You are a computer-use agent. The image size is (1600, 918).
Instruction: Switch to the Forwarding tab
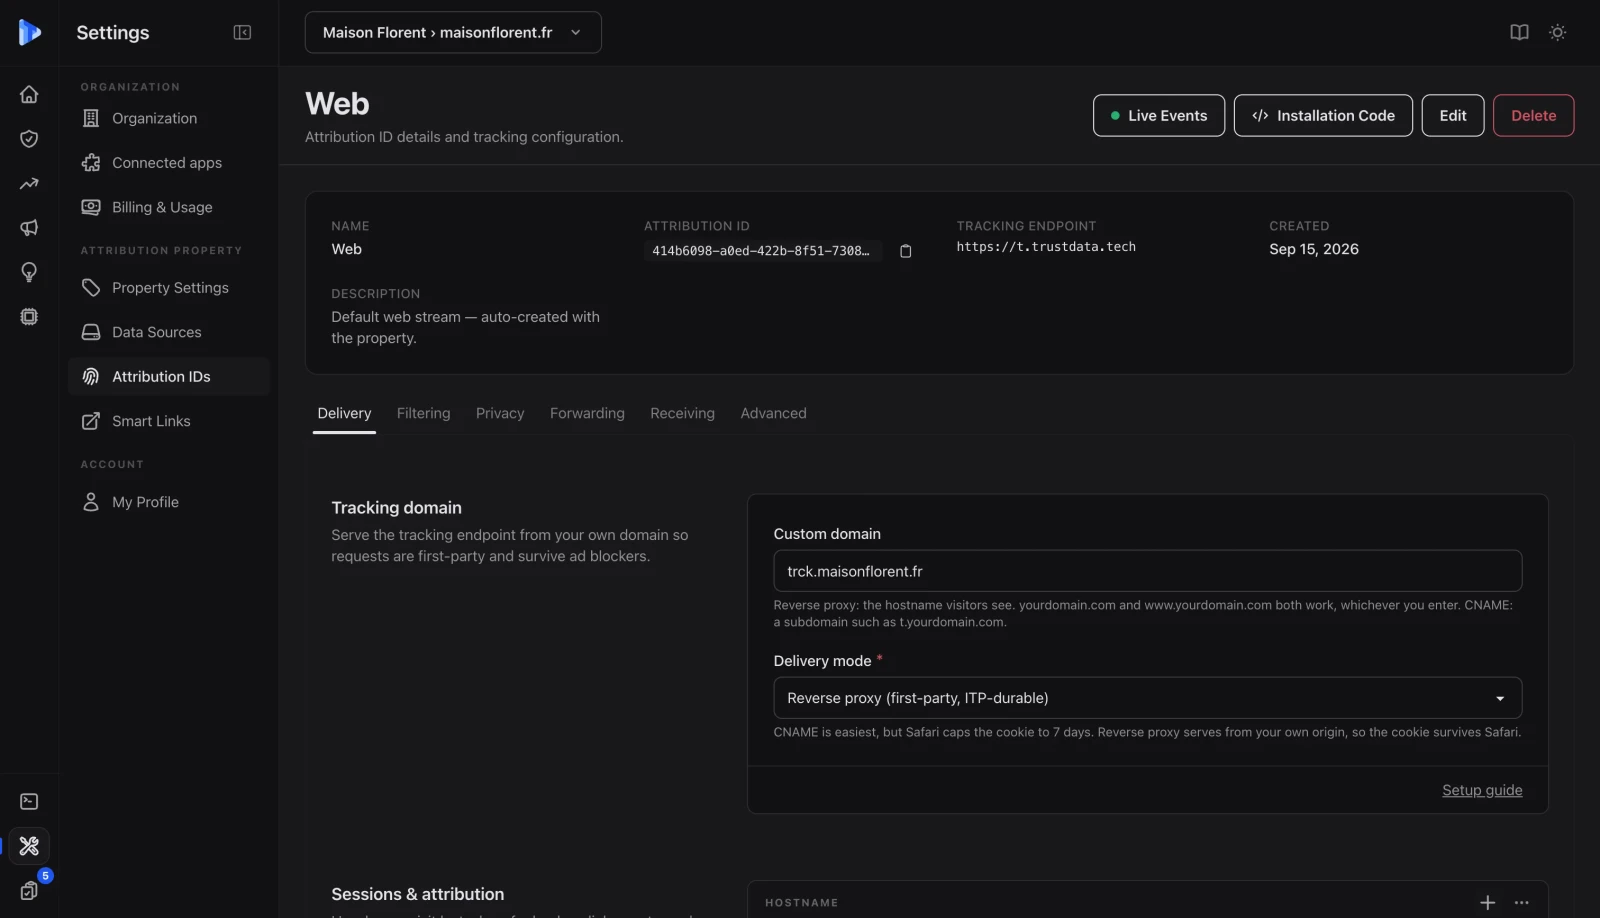coord(587,413)
